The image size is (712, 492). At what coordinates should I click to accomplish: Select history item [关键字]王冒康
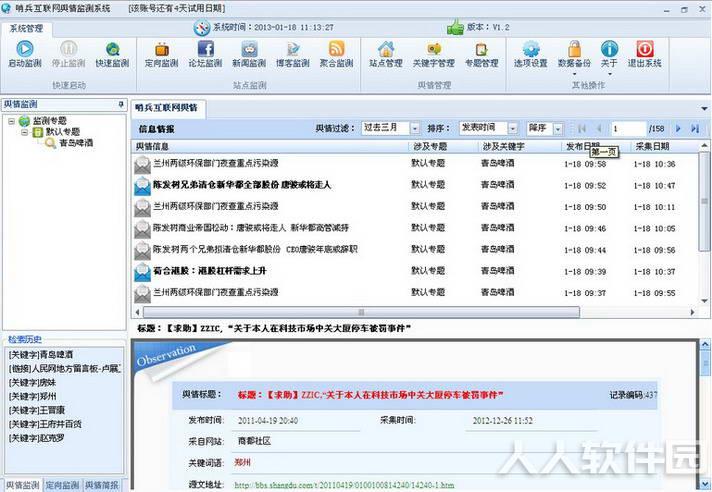coord(37,410)
